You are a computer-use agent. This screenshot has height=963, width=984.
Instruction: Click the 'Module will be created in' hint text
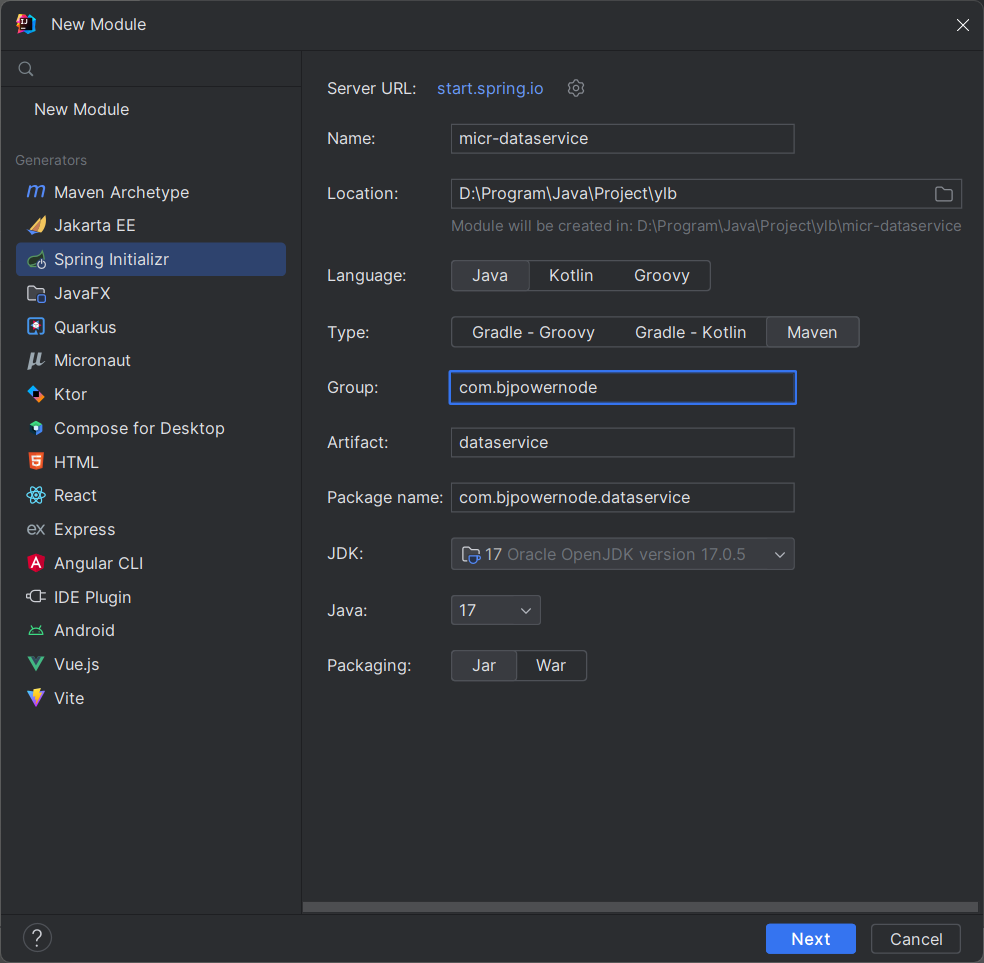[706, 226]
